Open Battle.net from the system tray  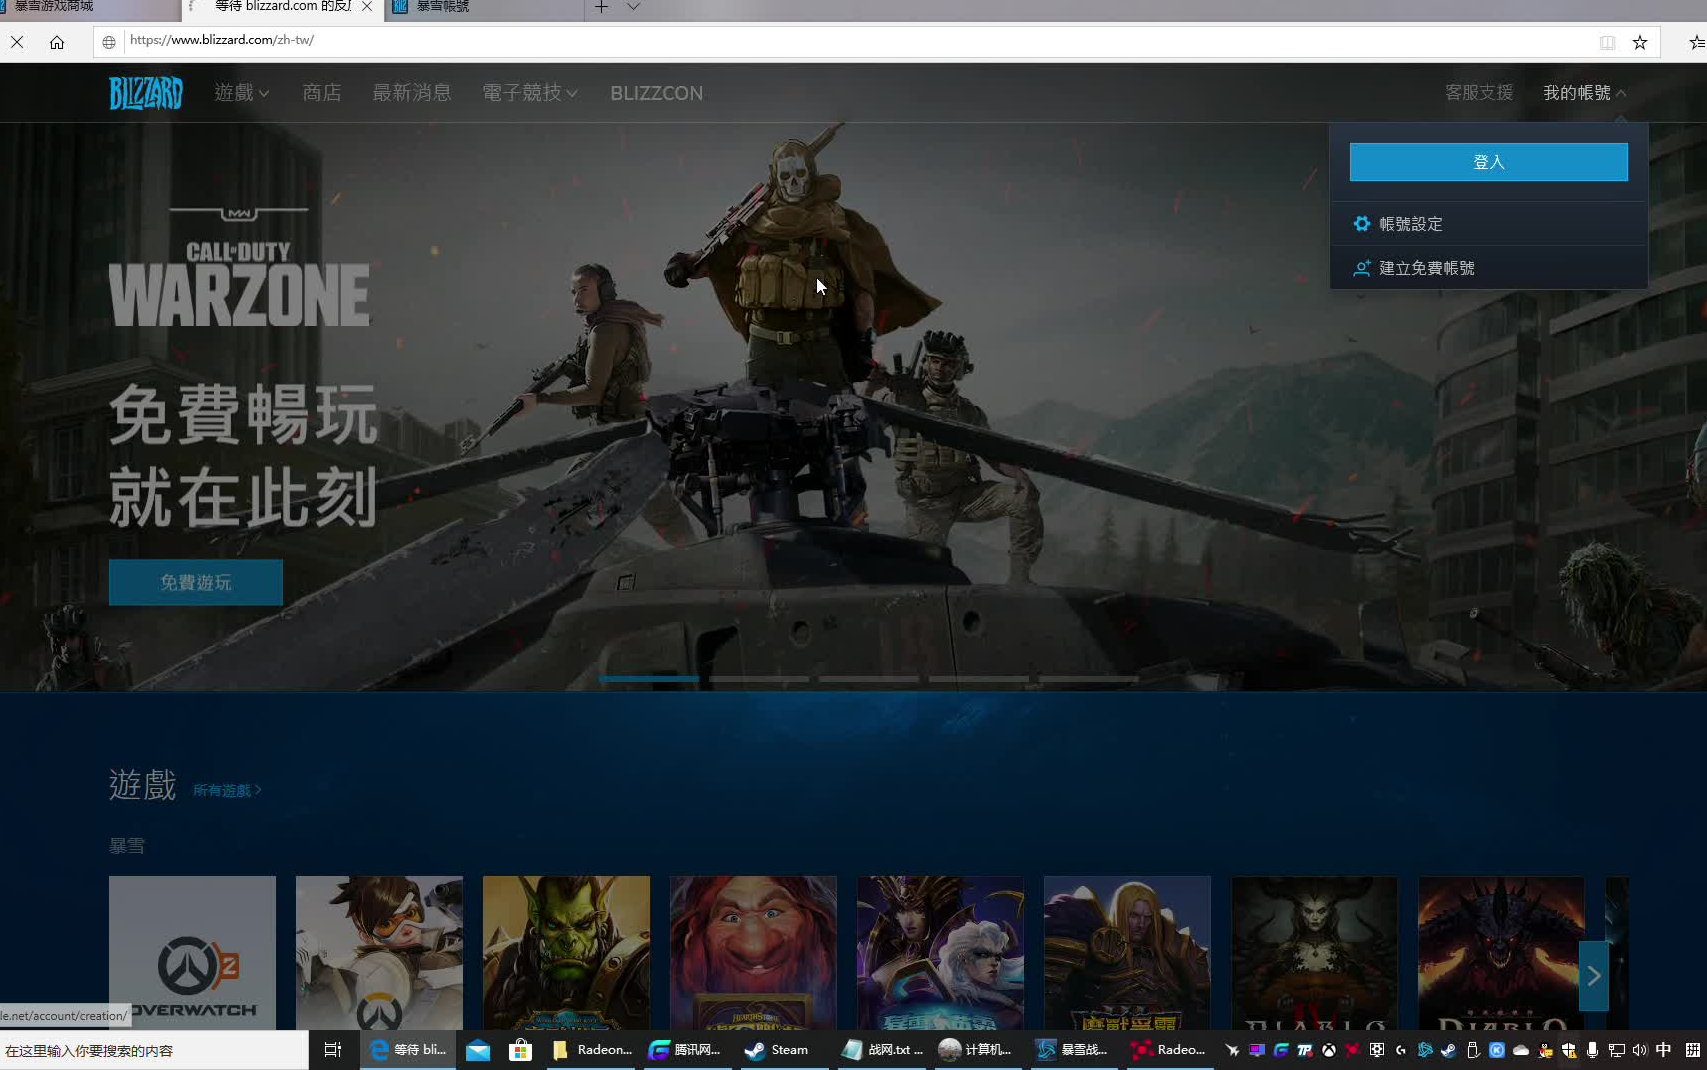(1425, 1051)
